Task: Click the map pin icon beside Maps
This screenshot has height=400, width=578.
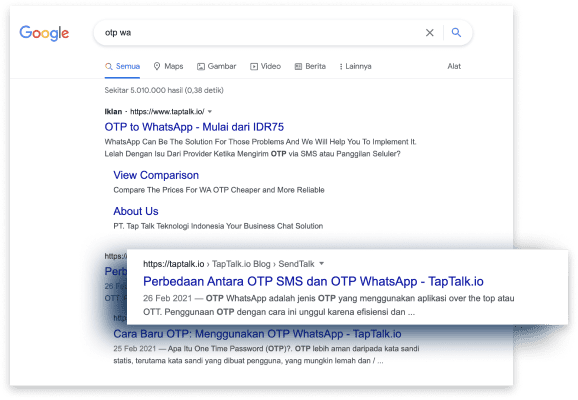Action: pyautogui.click(x=157, y=66)
